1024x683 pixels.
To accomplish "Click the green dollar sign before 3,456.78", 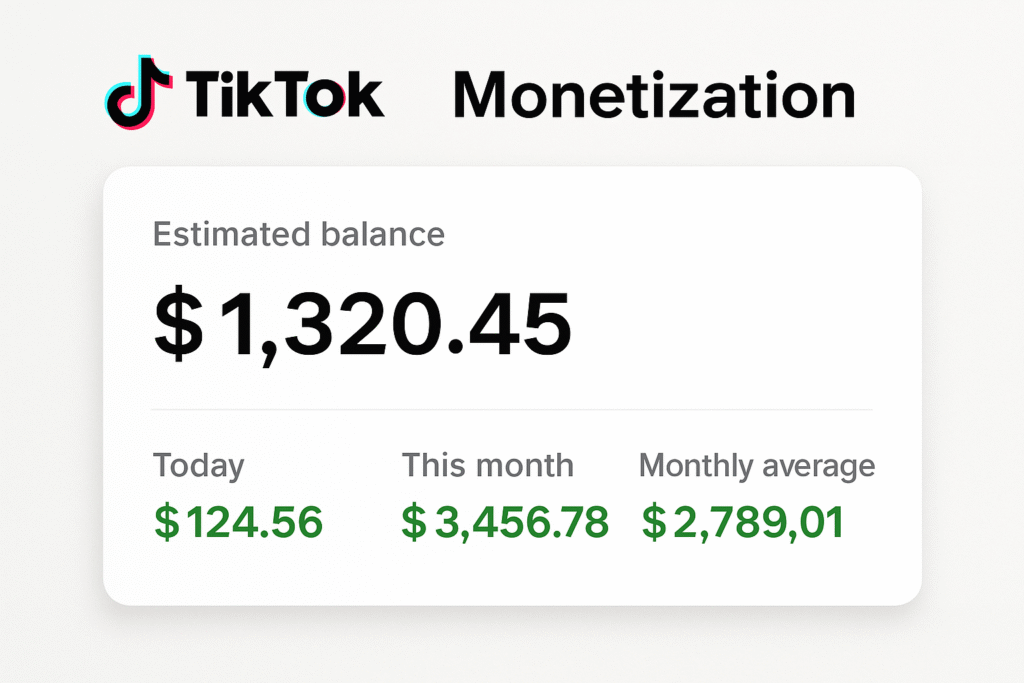I will pos(413,522).
